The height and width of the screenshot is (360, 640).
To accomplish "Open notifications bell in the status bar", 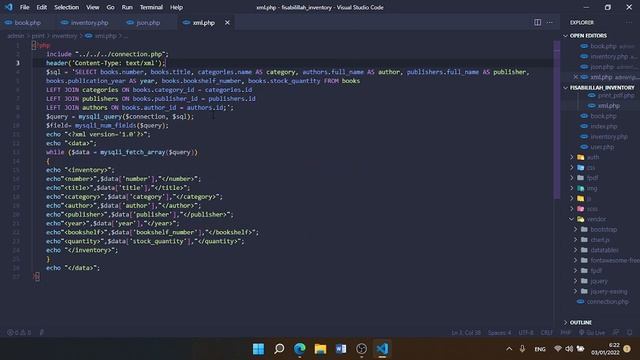I will [630, 333].
